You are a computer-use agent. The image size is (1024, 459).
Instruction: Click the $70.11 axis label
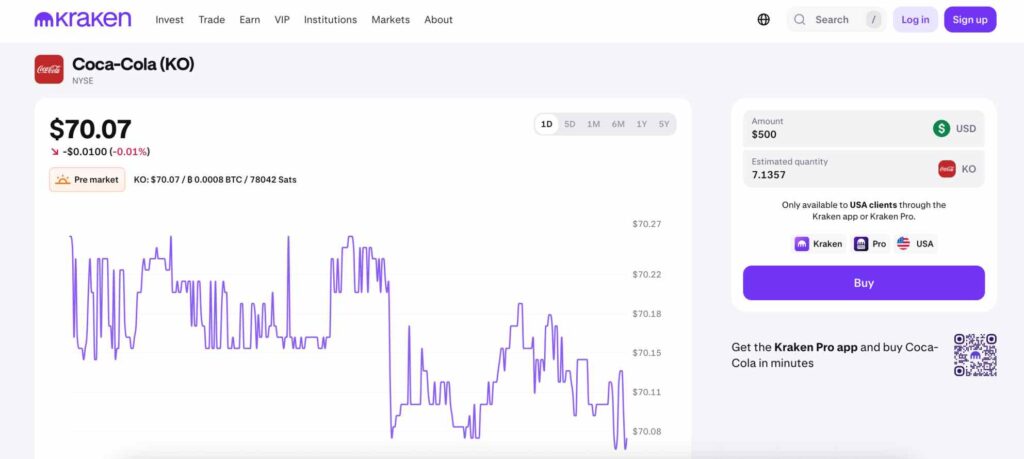point(647,392)
